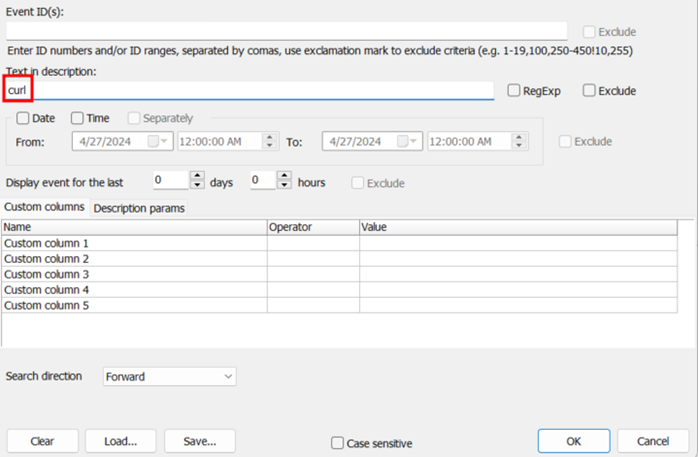The width and height of the screenshot is (698, 457).
Task: Click Operator cell for Custom column 1
Action: point(313,243)
